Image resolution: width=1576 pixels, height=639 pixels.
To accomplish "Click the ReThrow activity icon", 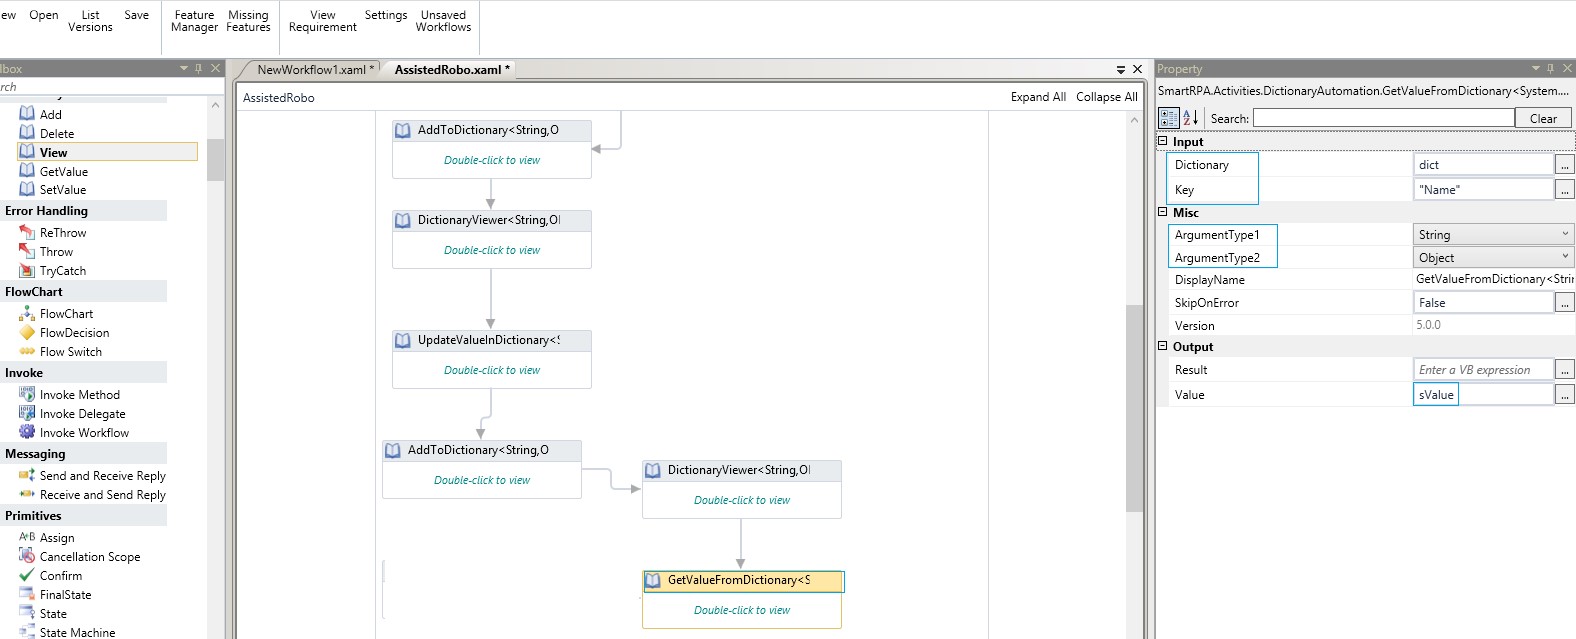I will (x=27, y=233).
